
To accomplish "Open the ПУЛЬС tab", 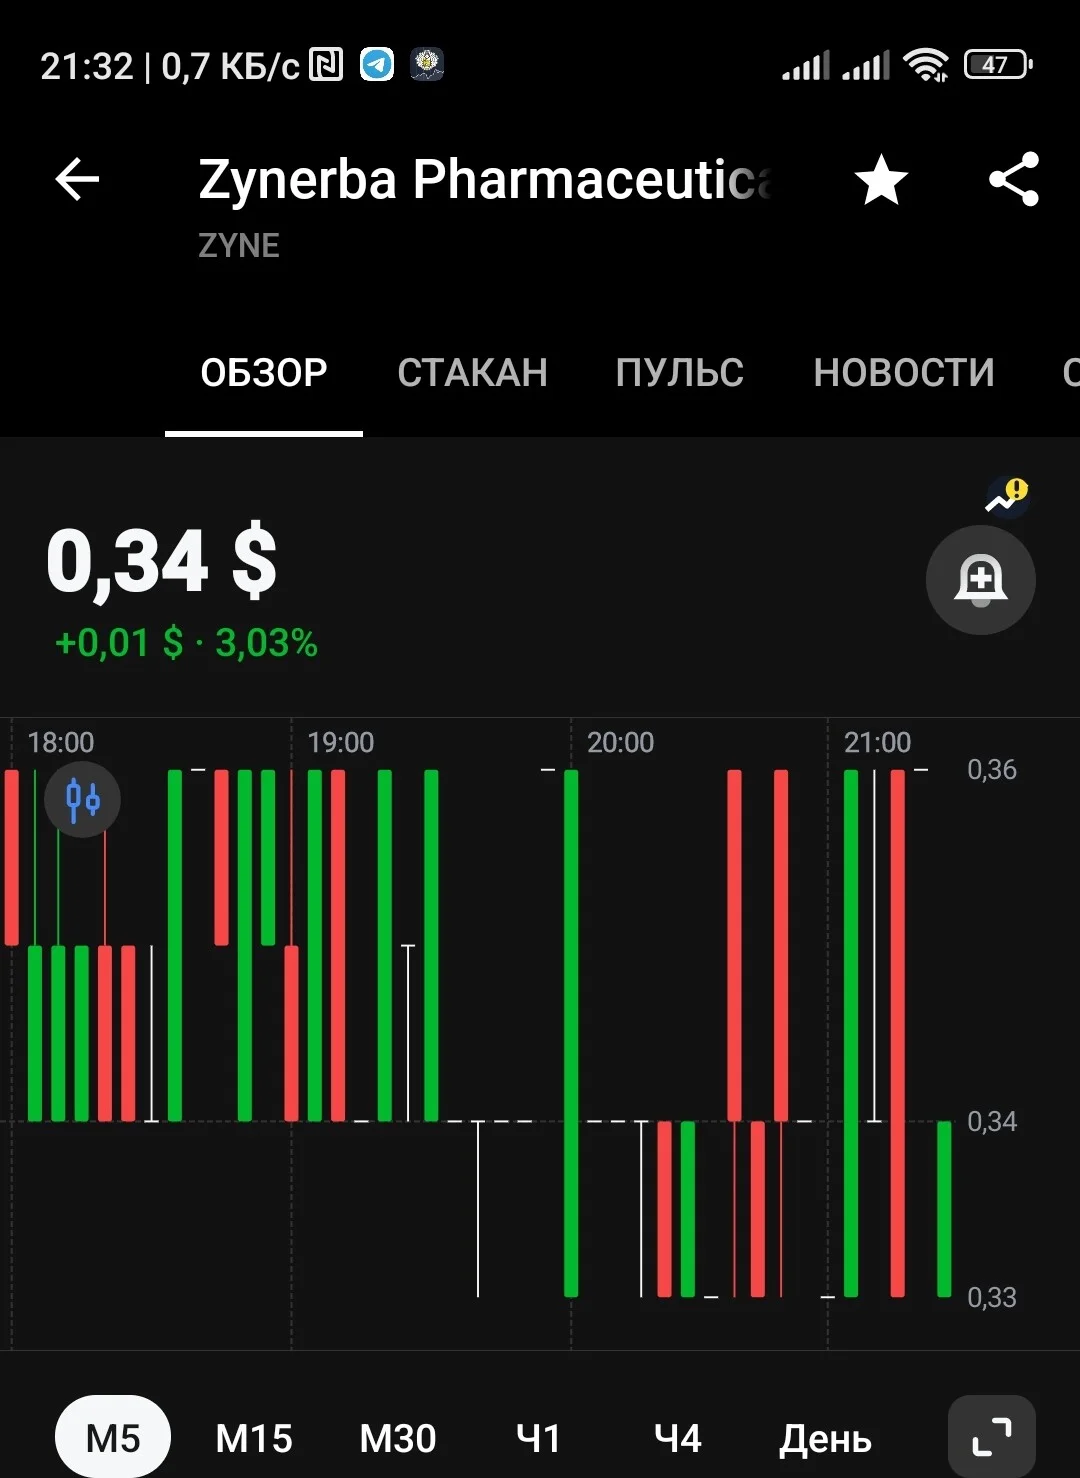I will pos(680,373).
